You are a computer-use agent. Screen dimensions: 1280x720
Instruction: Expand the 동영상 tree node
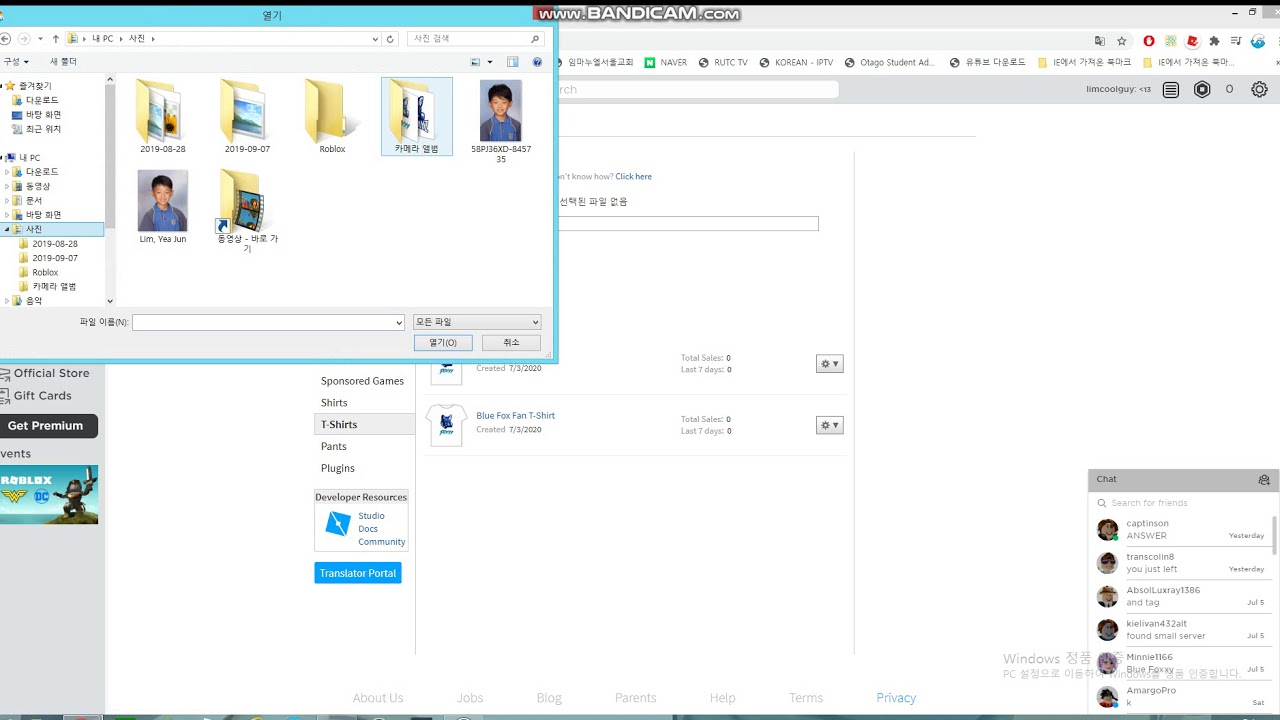pyautogui.click(x=7, y=186)
